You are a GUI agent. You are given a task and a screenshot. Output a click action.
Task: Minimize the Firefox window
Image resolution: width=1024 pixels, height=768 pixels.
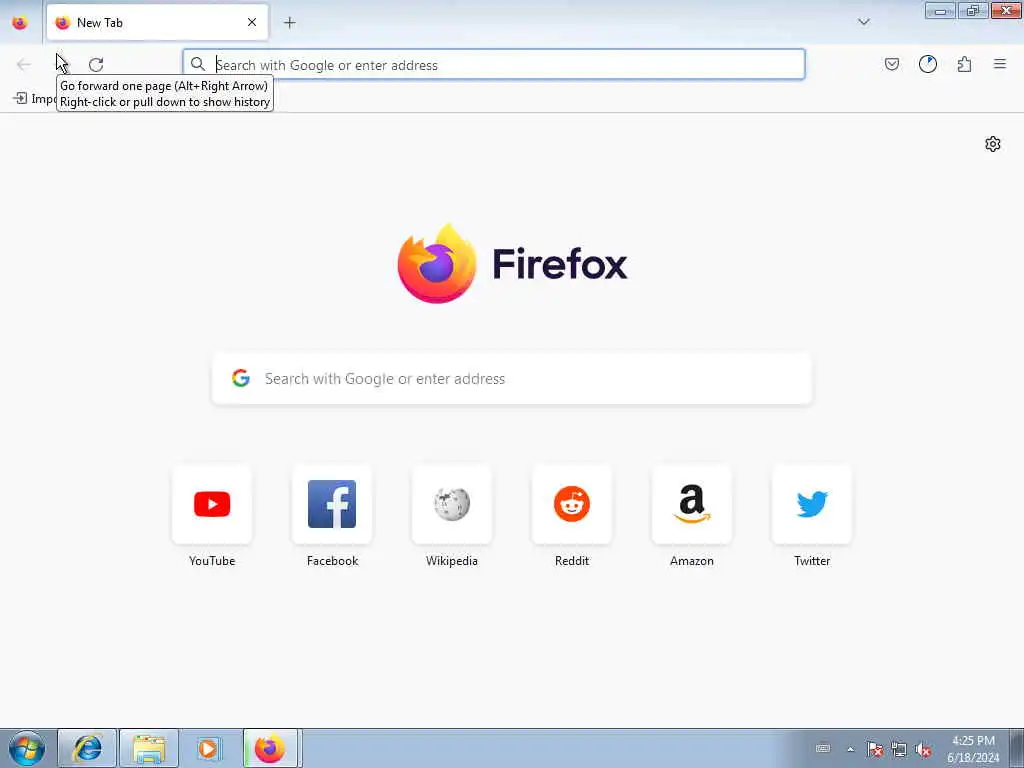(940, 11)
